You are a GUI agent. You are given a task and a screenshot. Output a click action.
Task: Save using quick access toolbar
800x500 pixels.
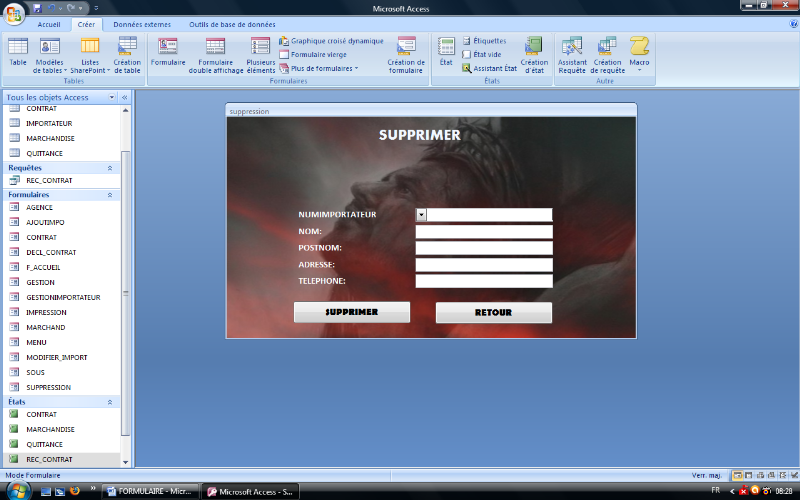[37, 8]
